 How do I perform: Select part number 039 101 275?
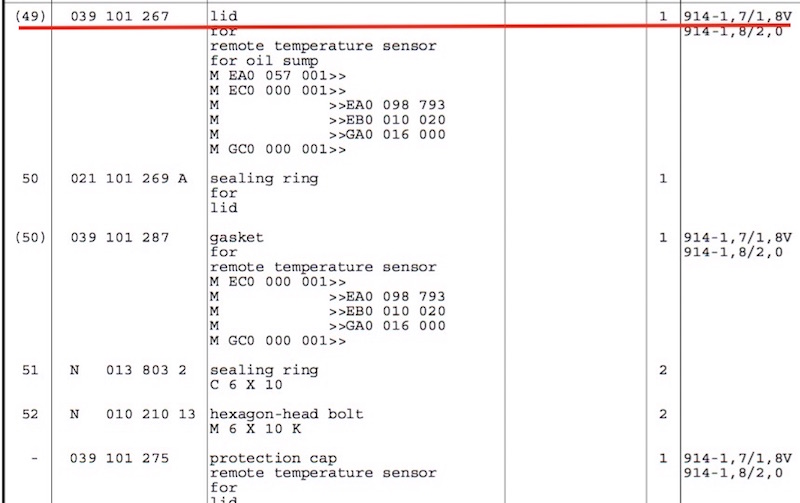[119, 458]
